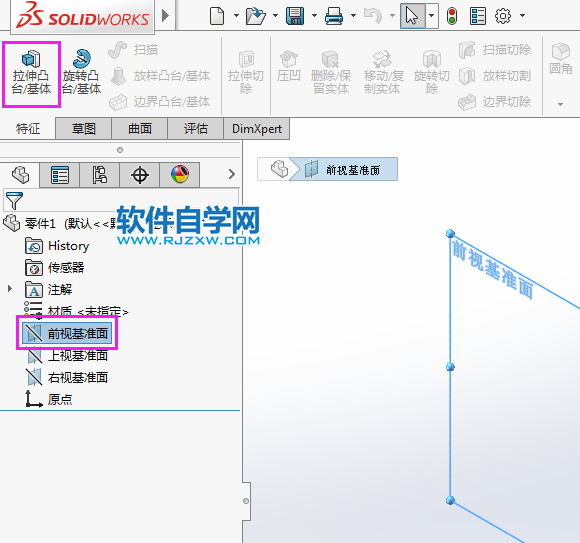Screen dimensions: 580x543
Task: Click the Move/Copy Bodies (移动/复制实体) tool
Action: point(383,72)
